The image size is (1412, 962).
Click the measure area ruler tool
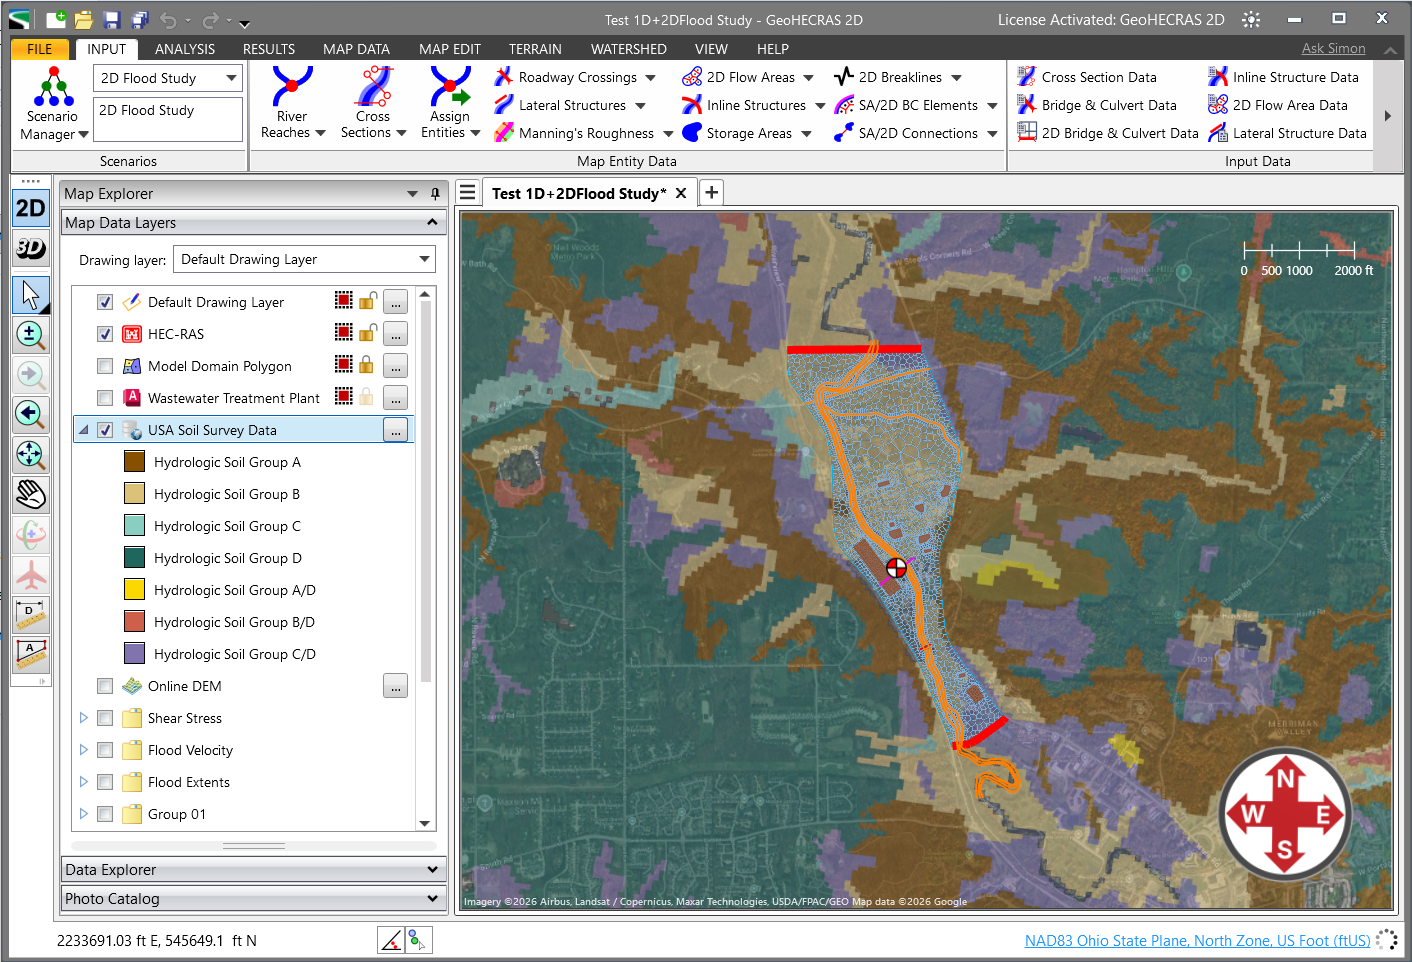30,654
